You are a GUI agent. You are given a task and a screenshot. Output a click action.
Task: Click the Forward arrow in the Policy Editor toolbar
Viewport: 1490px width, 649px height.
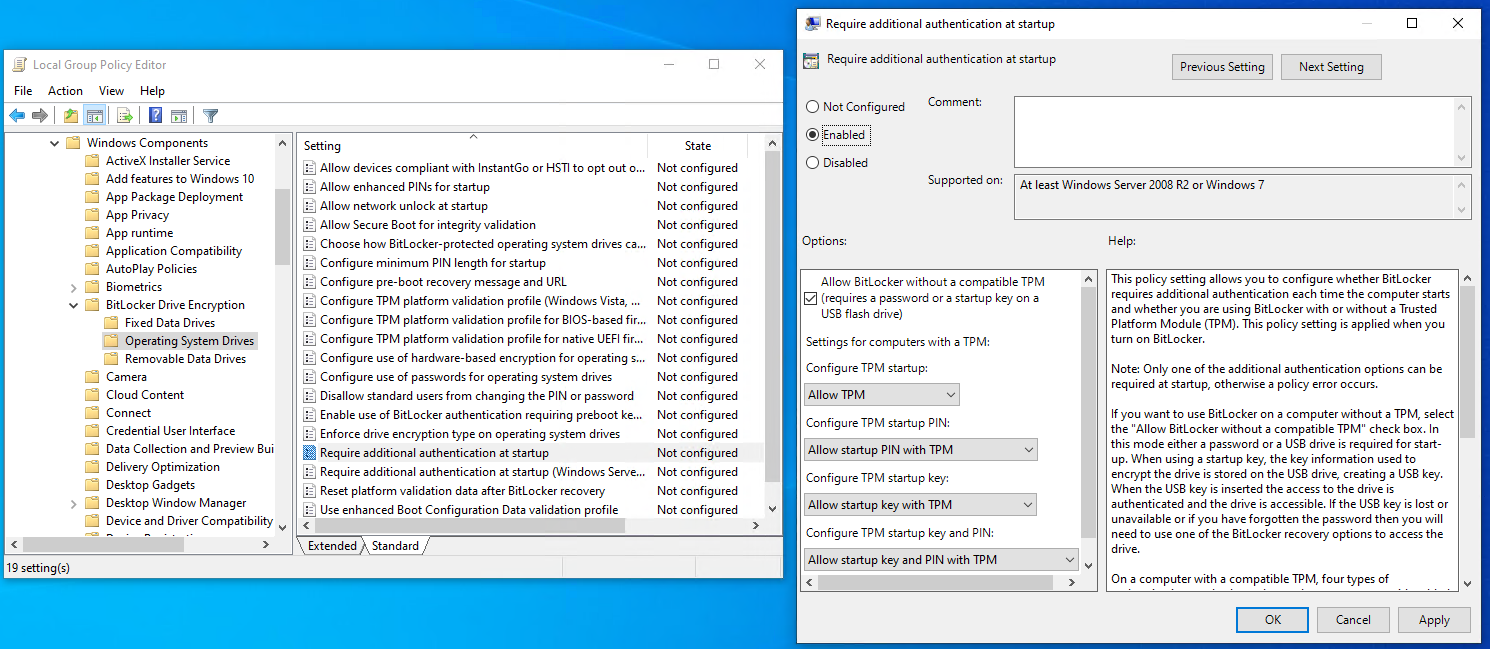point(40,116)
